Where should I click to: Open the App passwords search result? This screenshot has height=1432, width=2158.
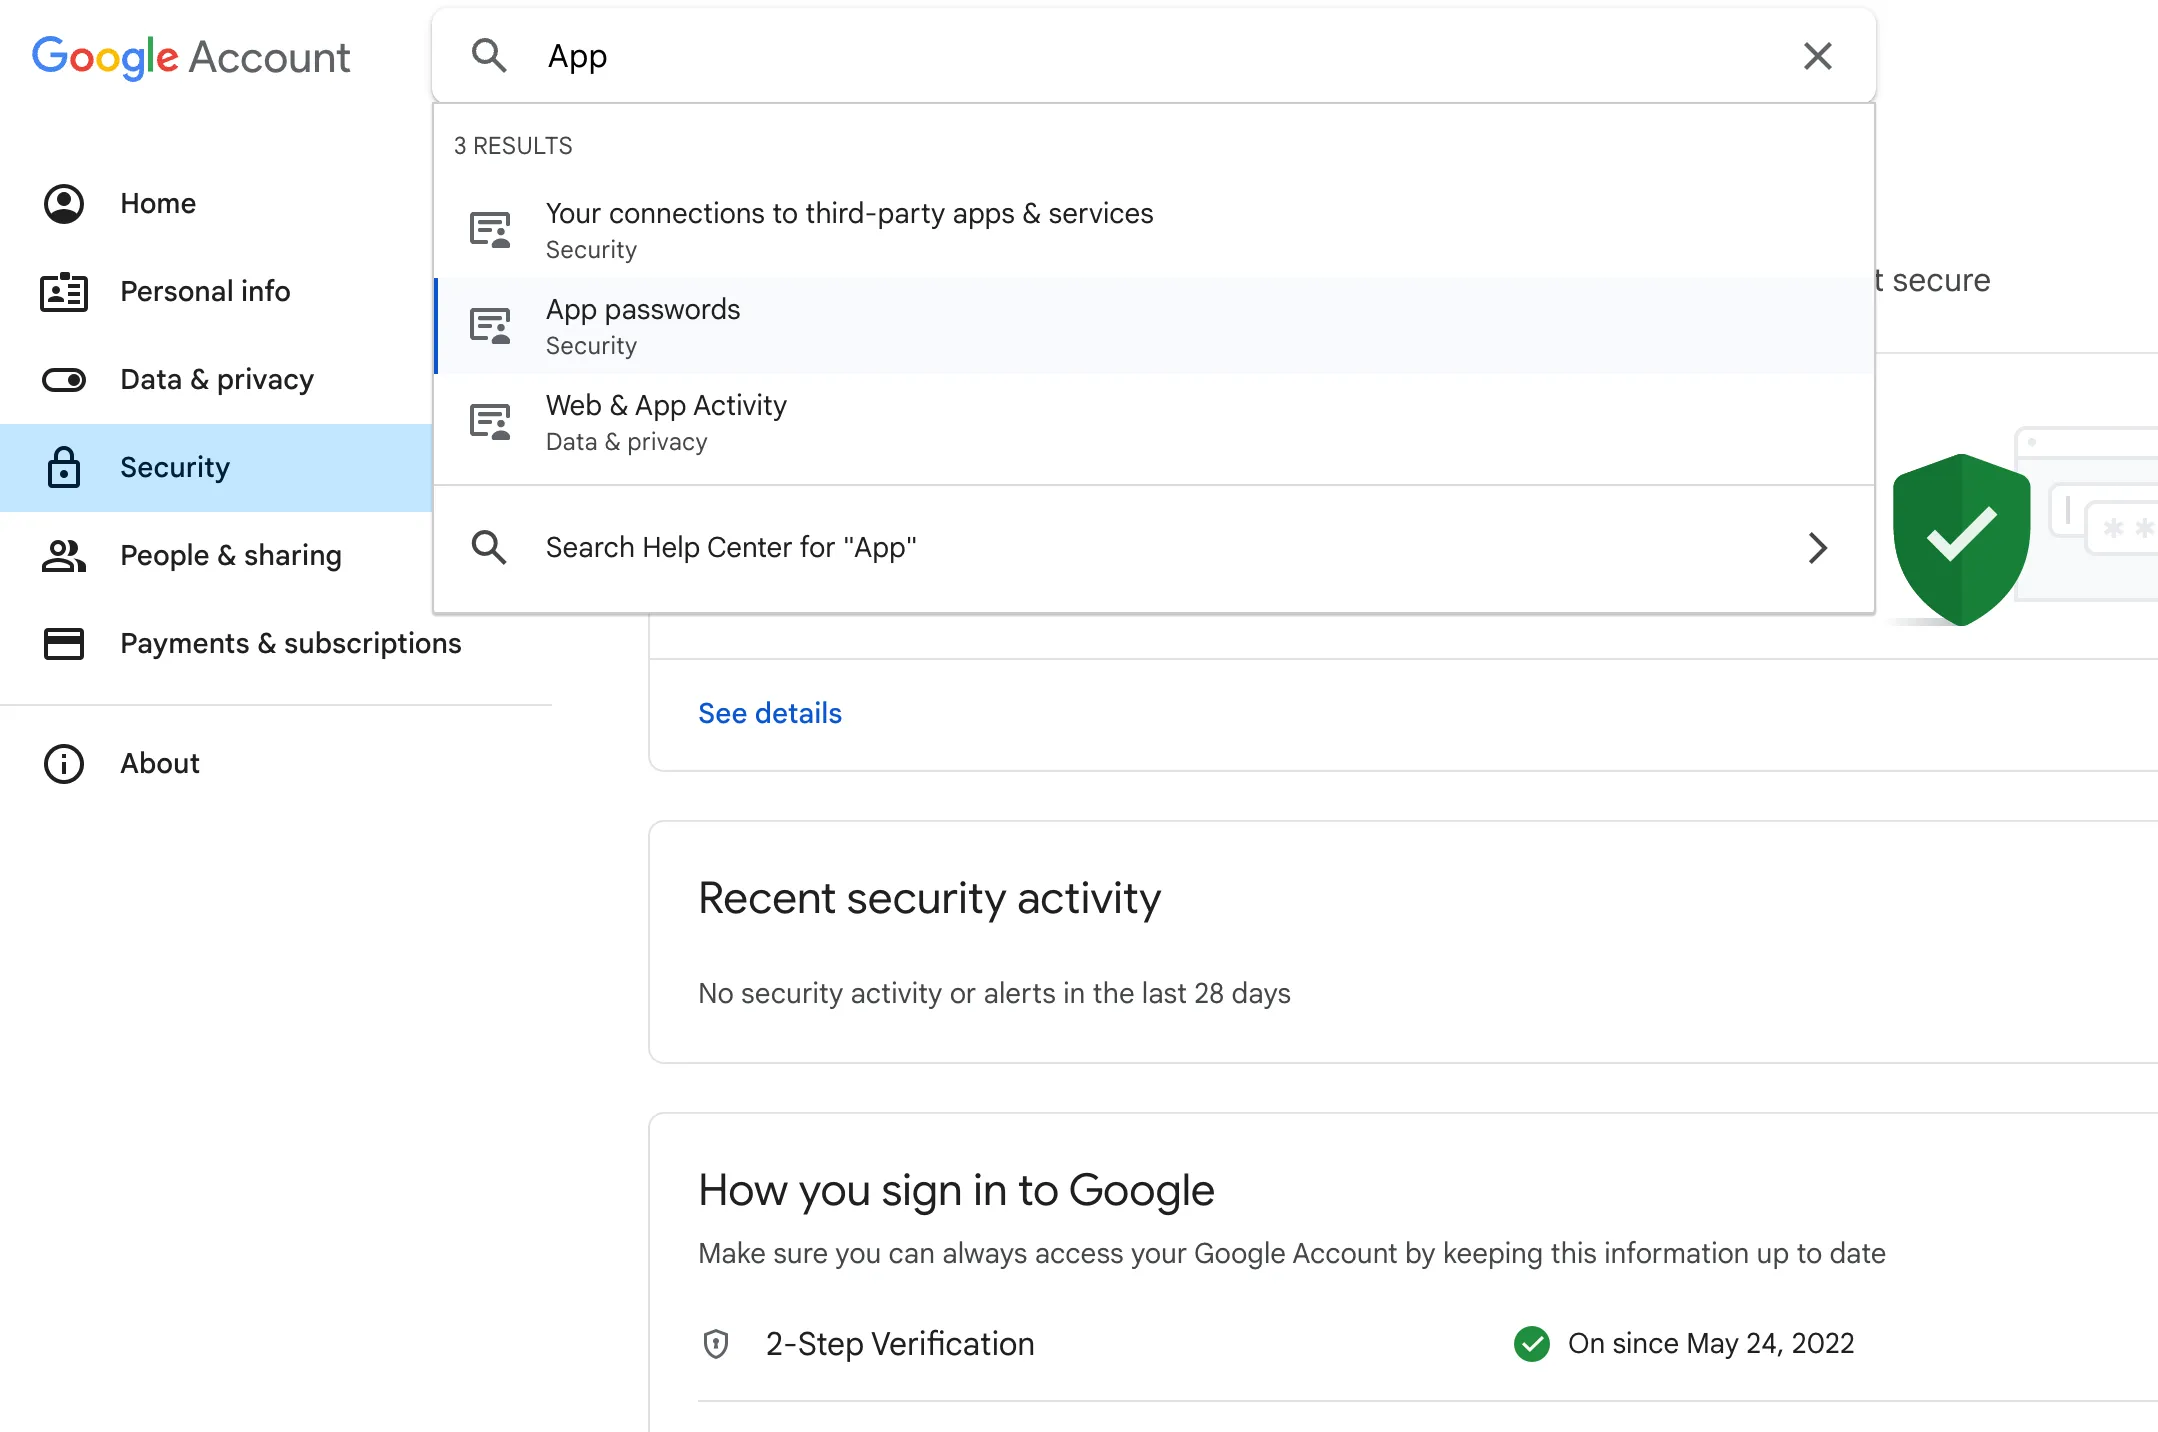tap(643, 326)
